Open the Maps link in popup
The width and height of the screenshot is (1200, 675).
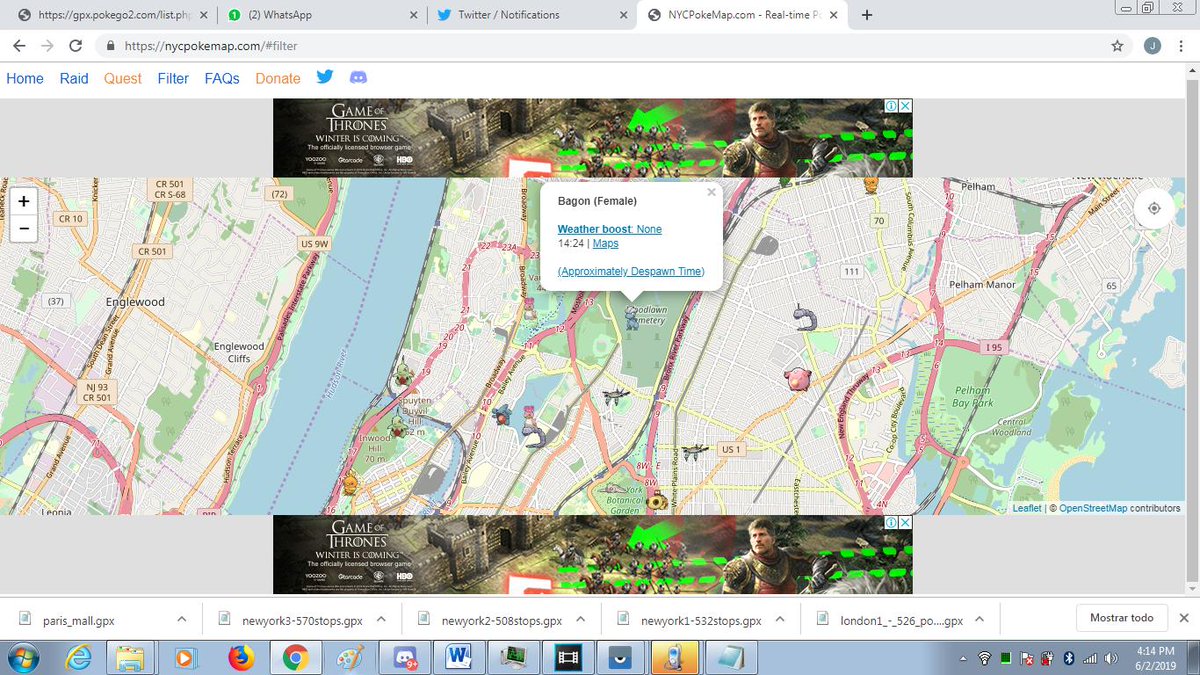pyautogui.click(x=606, y=243)
